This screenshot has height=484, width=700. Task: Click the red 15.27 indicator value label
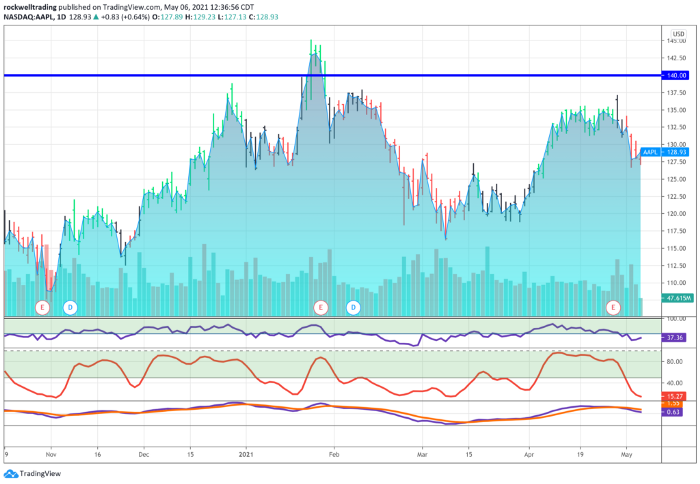click(675, 396)
